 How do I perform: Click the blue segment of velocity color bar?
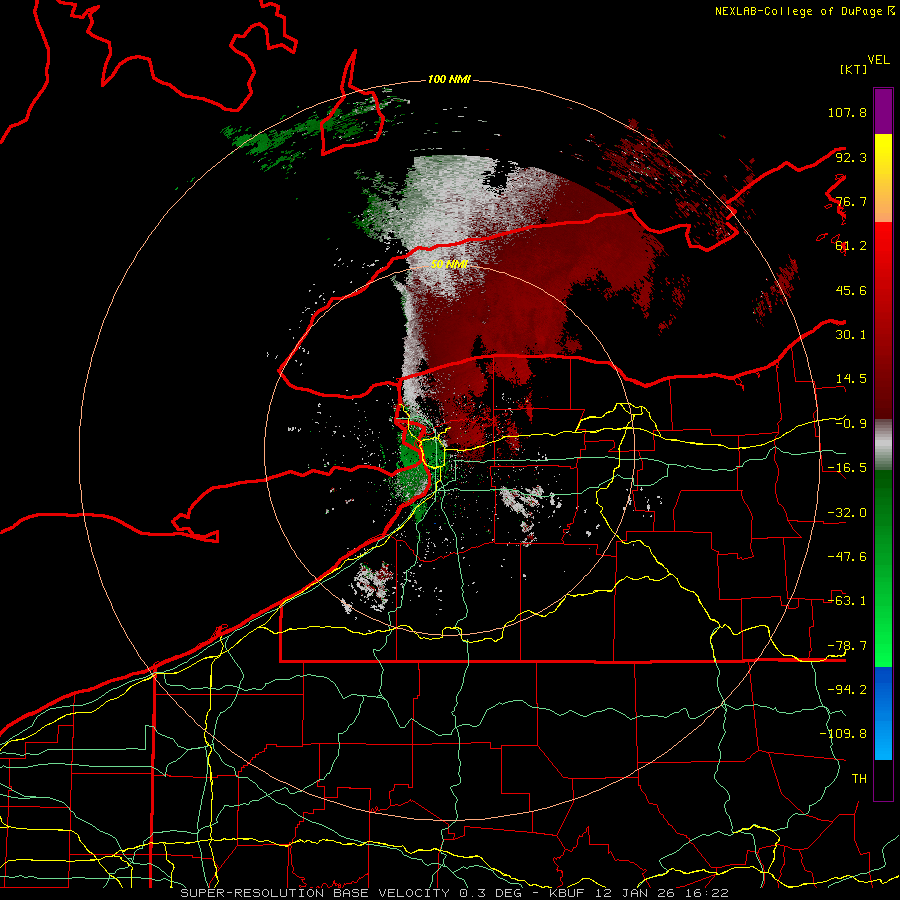[883, 713]
